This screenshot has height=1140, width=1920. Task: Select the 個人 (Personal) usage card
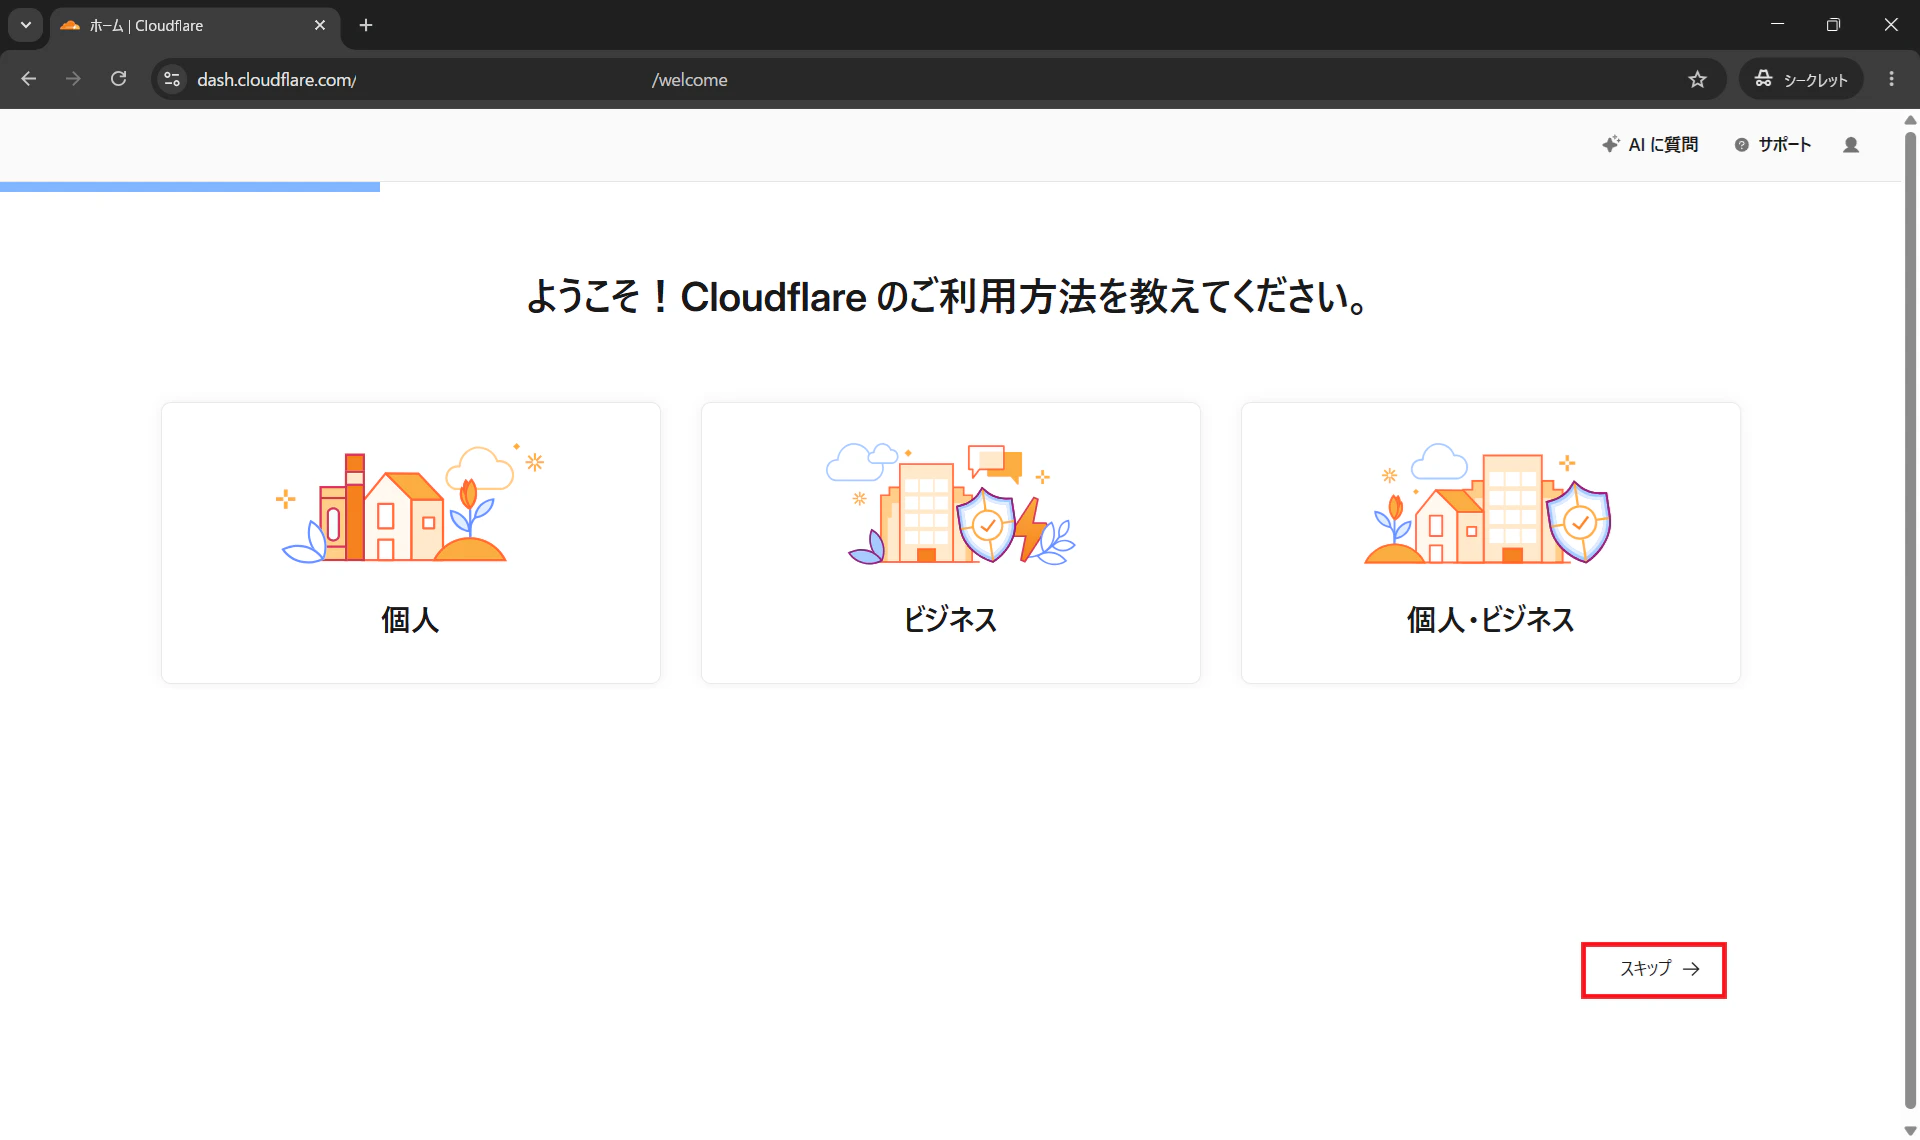click(x=411, y=543)
